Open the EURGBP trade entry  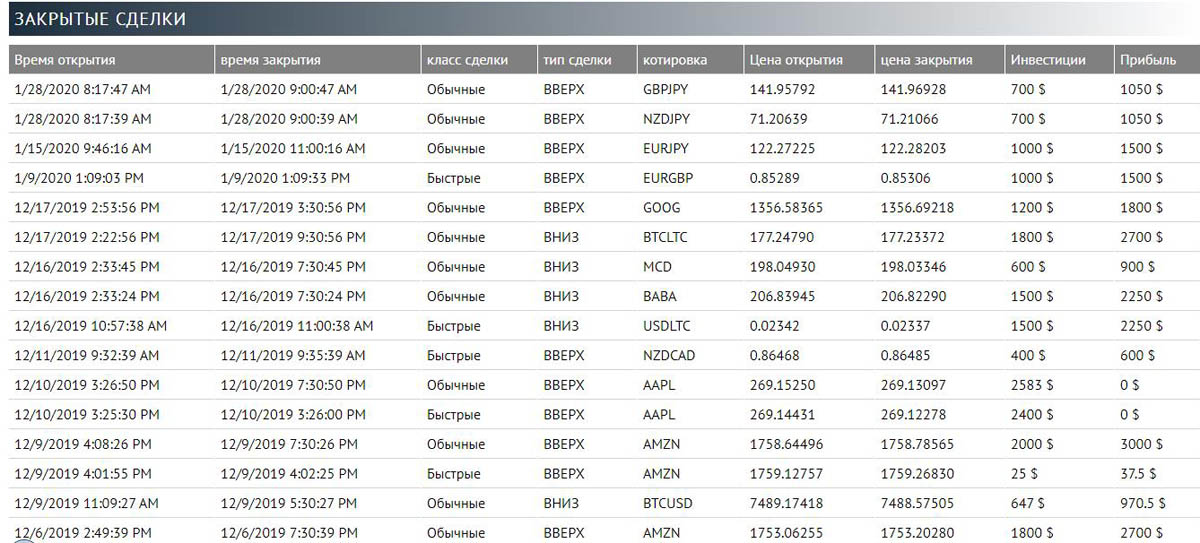tap(600, 179)
